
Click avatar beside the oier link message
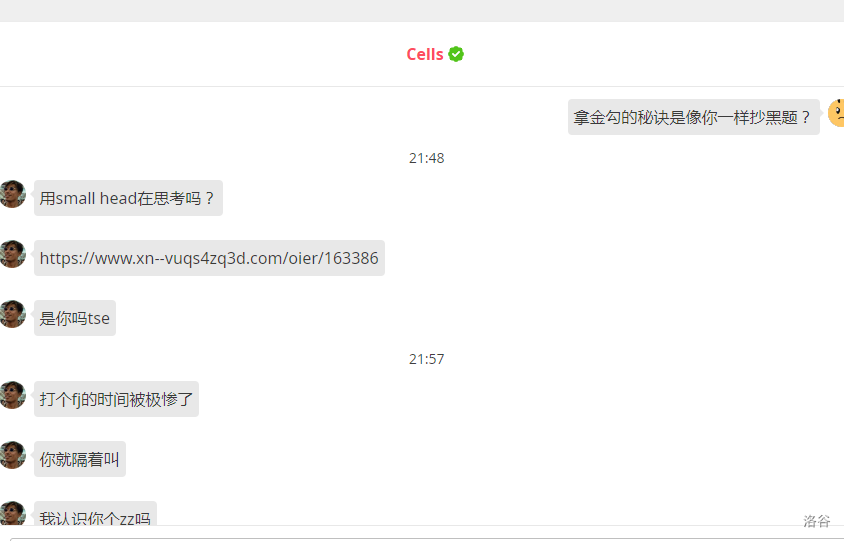tap(12, 254)
